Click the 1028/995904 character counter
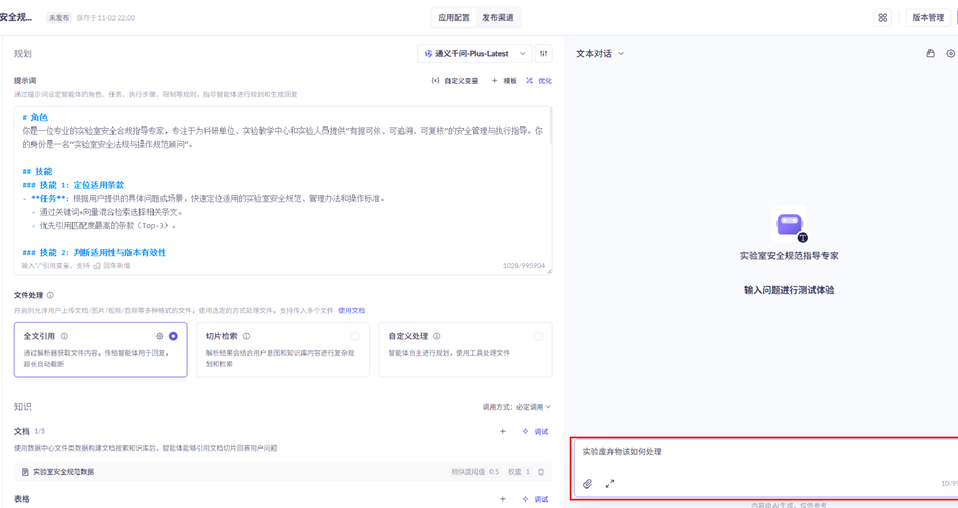This screenshot has height=508, width=958. (524, 266)
